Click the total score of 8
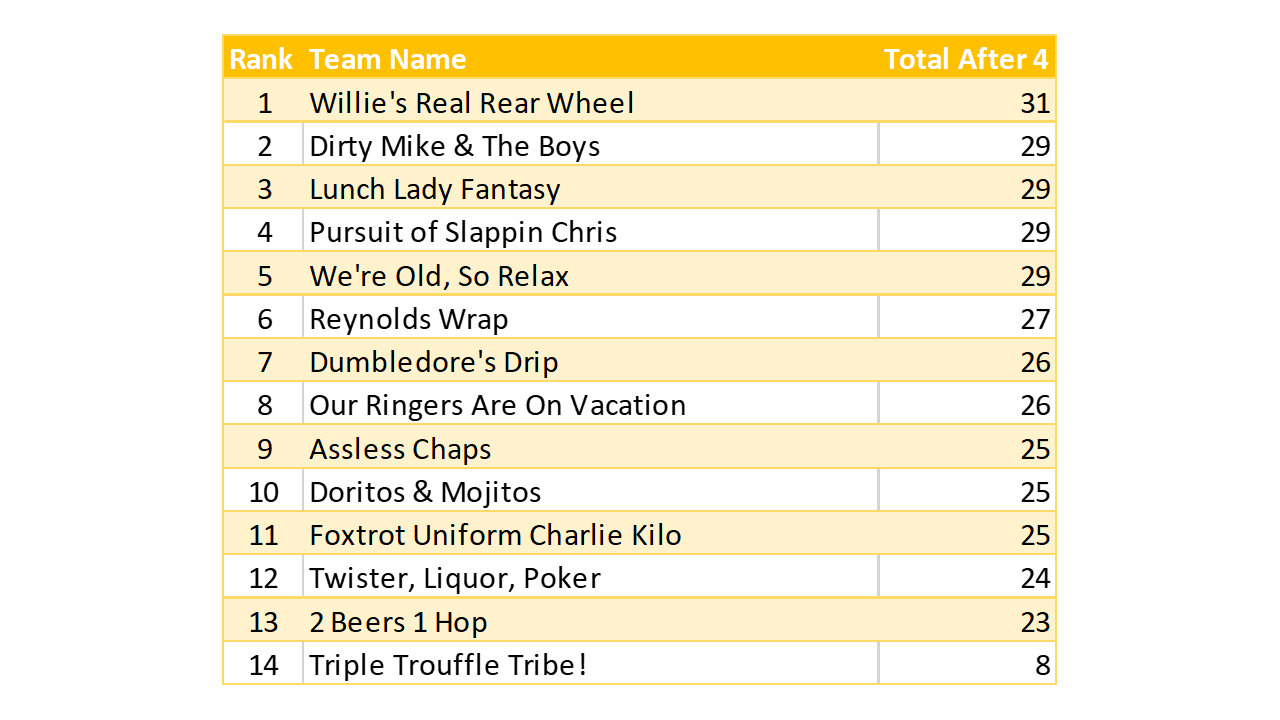This screenshot has width=1280, height=720. (1043, 665)
